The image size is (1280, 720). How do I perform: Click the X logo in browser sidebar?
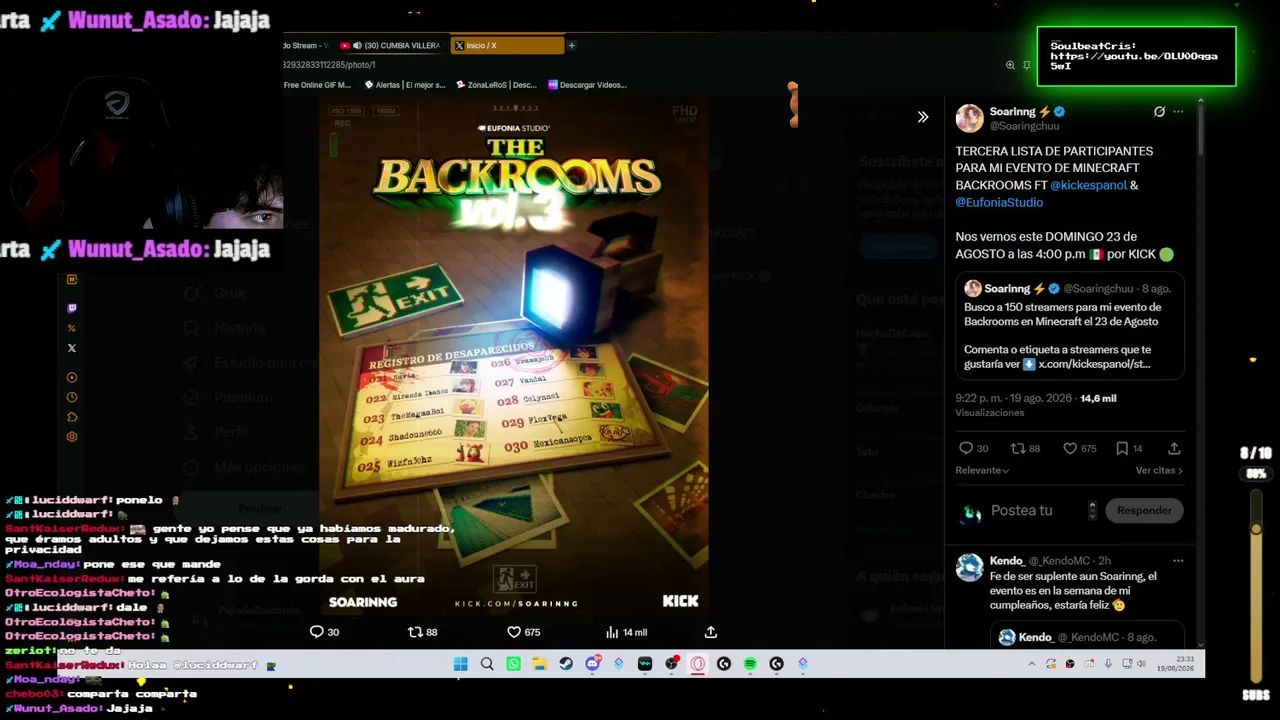[x=71, y=348]
